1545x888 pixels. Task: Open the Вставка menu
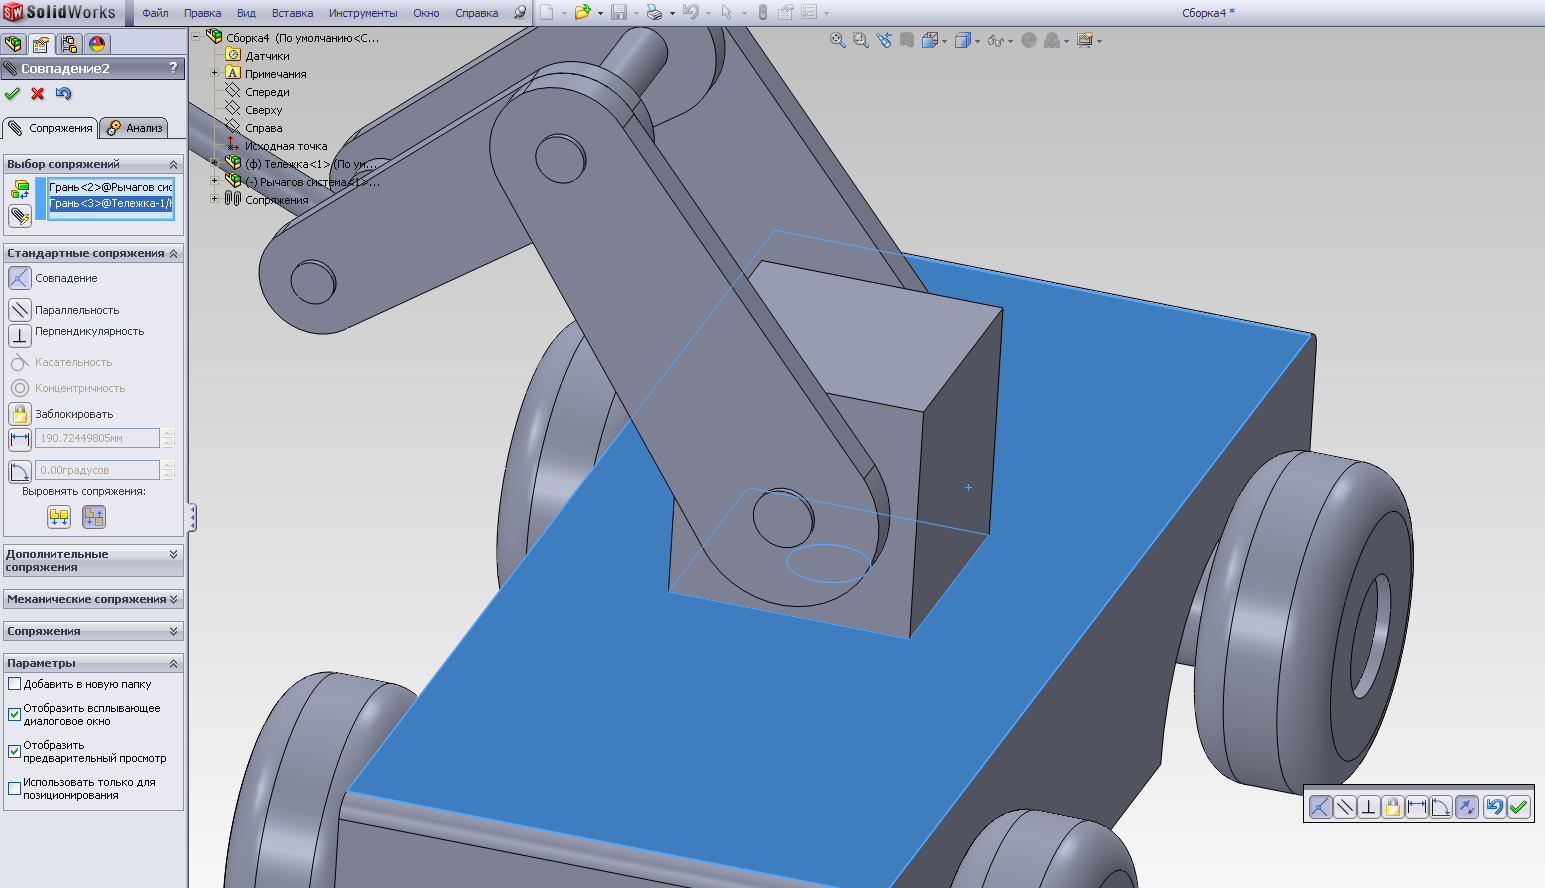tap(292, 13)
